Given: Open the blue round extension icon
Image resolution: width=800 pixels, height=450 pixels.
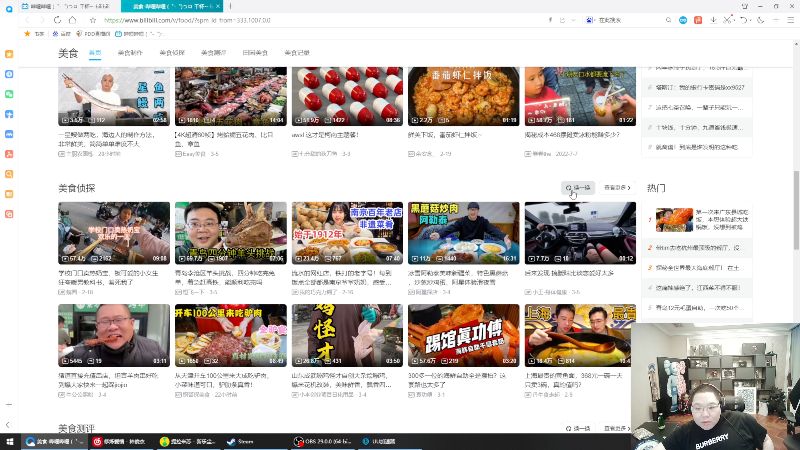Looking at the screenshot, I should click(683, 20).
